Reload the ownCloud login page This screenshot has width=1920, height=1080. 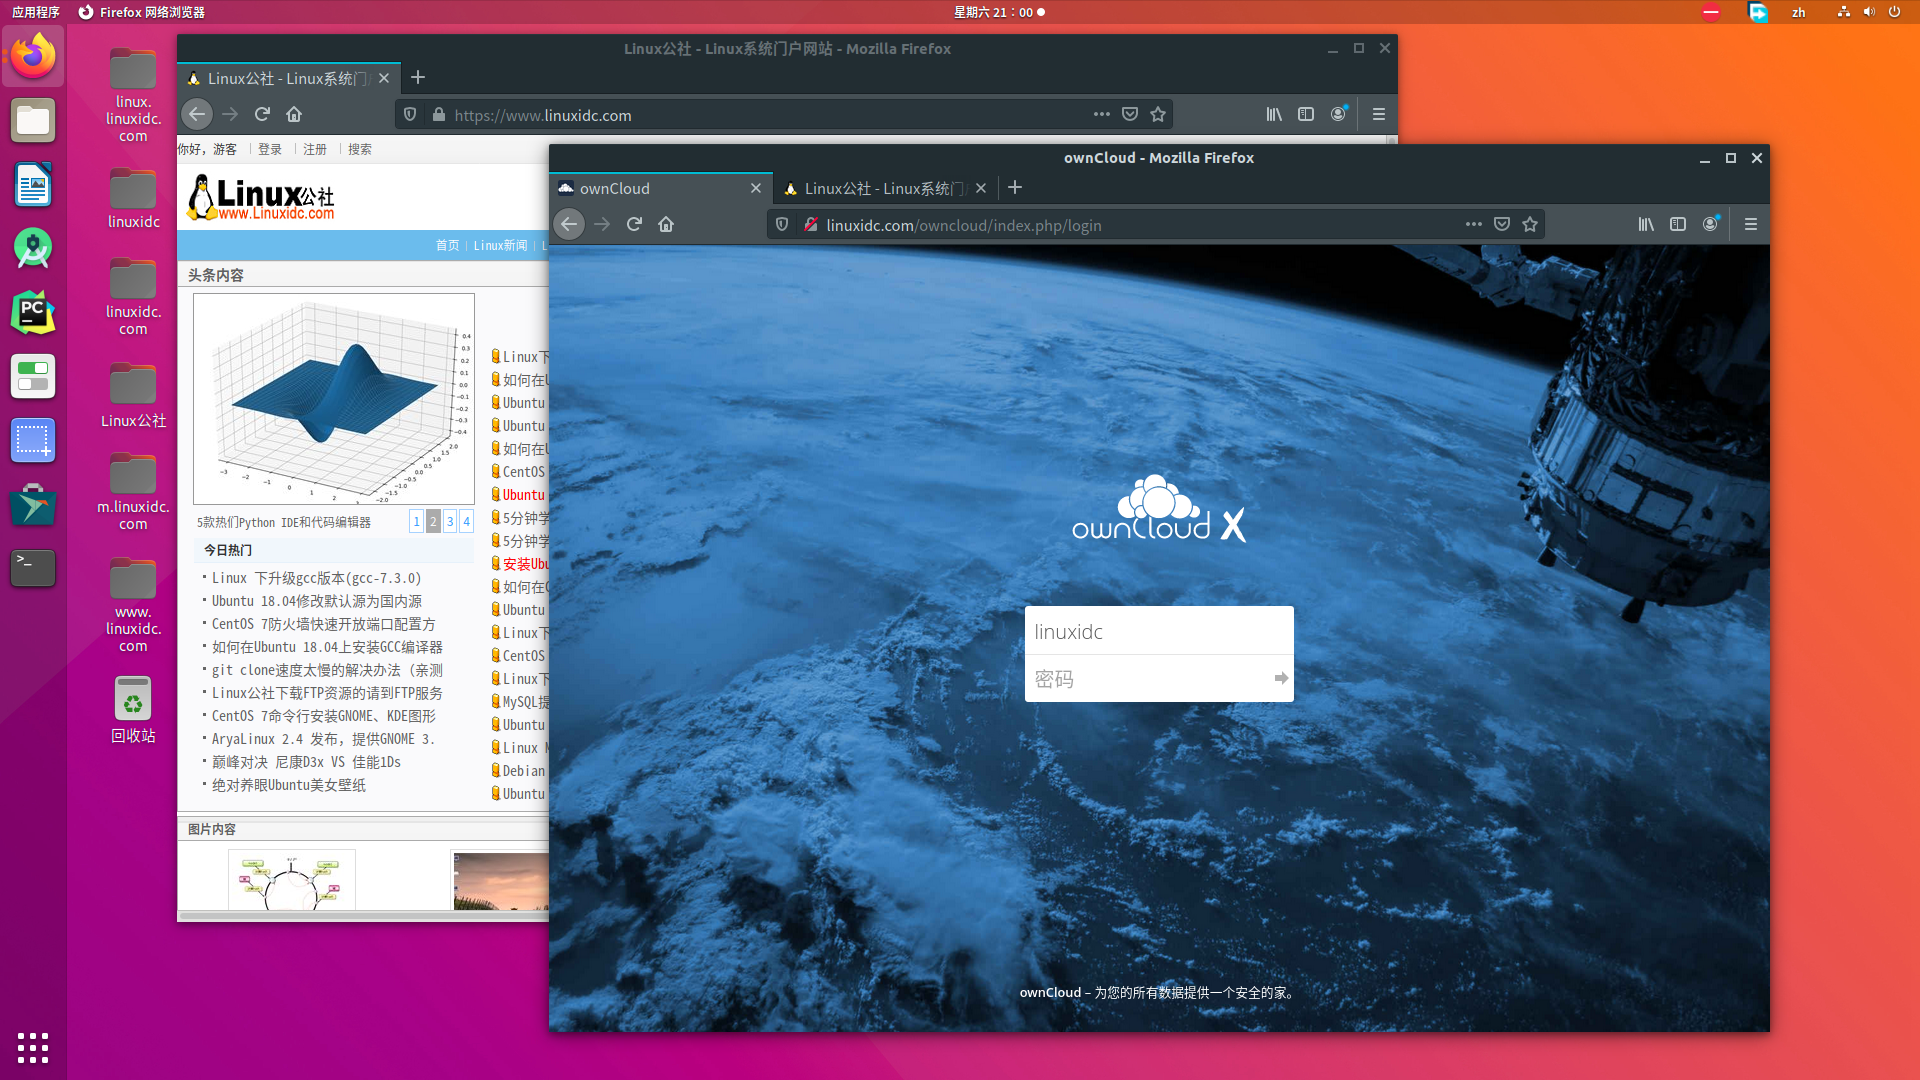click(634, 224)
